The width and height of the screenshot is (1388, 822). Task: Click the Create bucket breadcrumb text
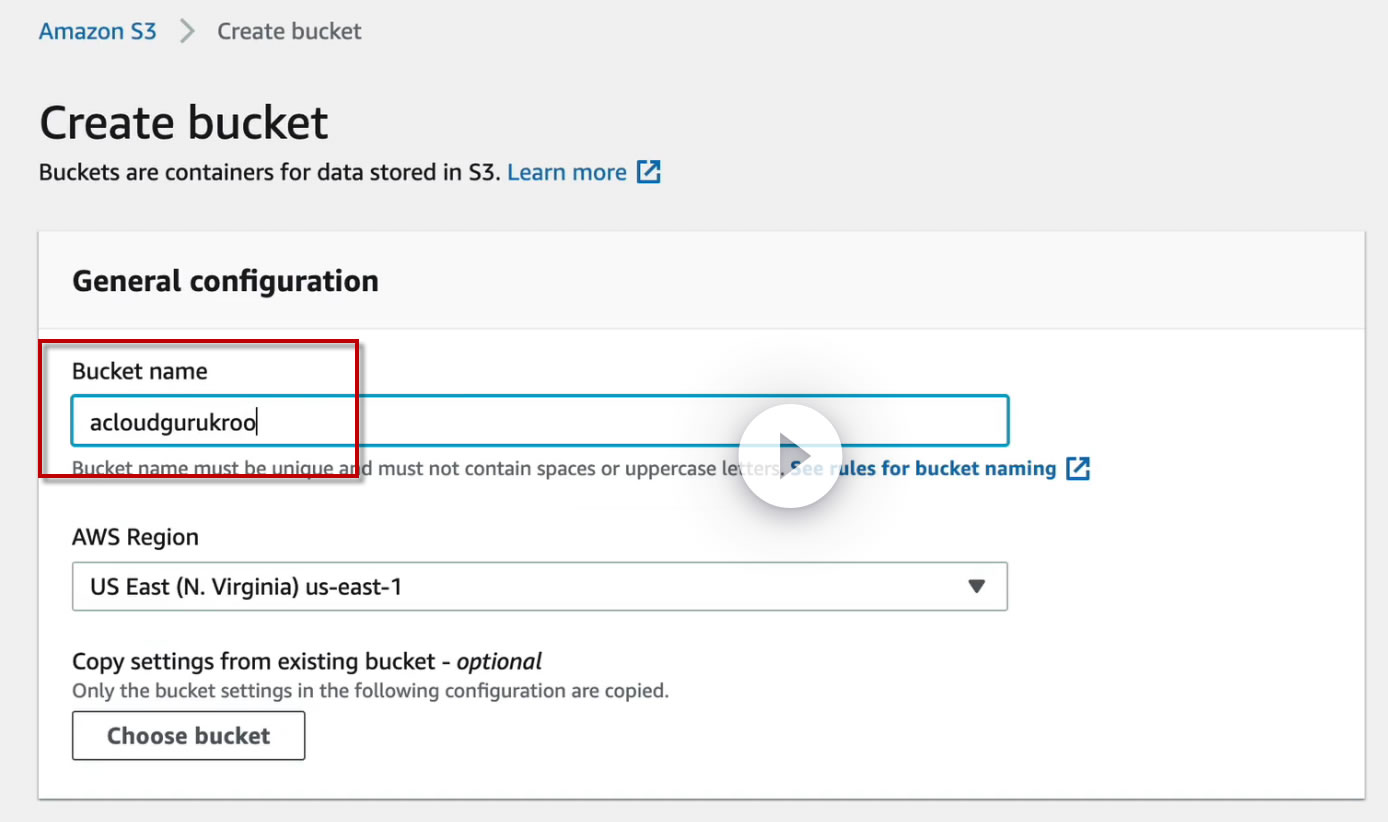pyautogui.click(x=289, y=31)
